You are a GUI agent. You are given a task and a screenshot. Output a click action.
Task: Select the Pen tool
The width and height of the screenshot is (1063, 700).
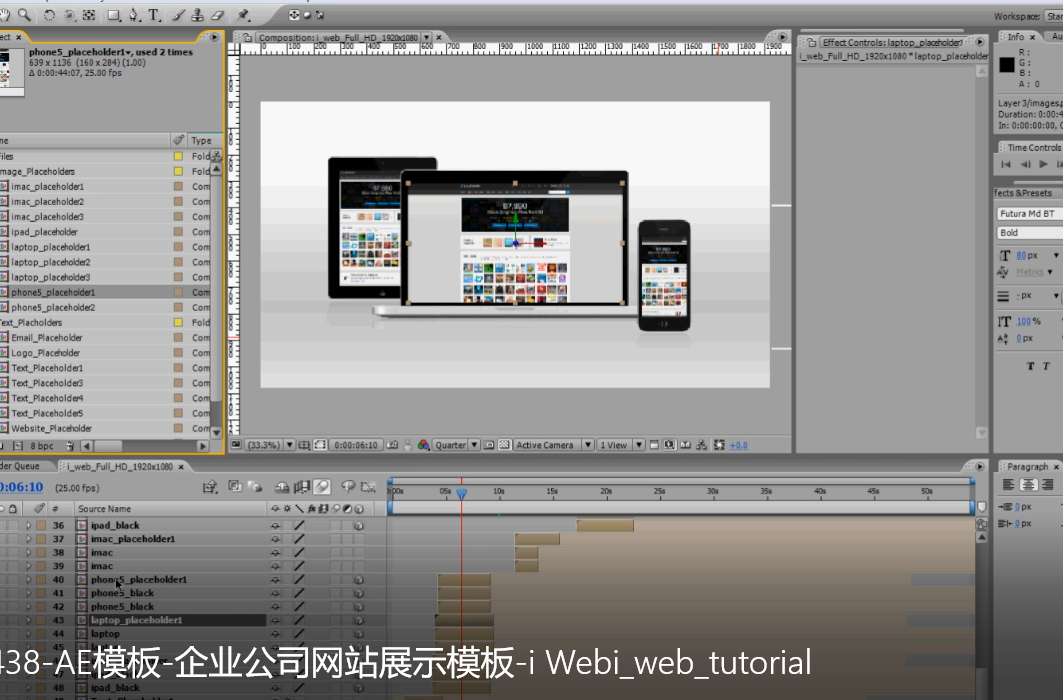(134, 15)
